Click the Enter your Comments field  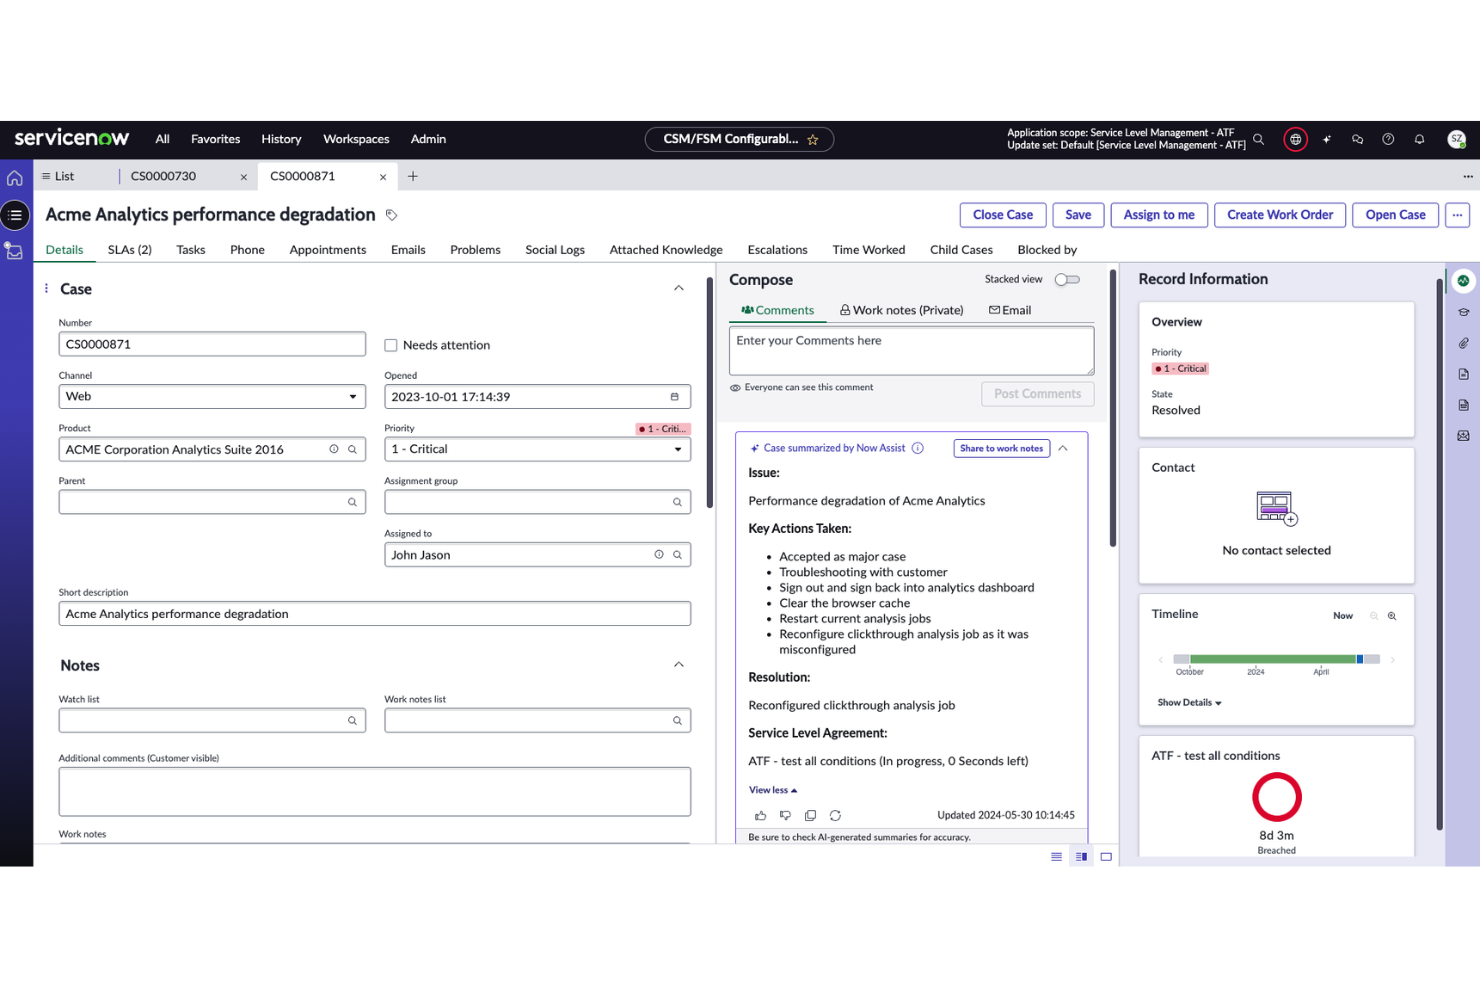911,350
